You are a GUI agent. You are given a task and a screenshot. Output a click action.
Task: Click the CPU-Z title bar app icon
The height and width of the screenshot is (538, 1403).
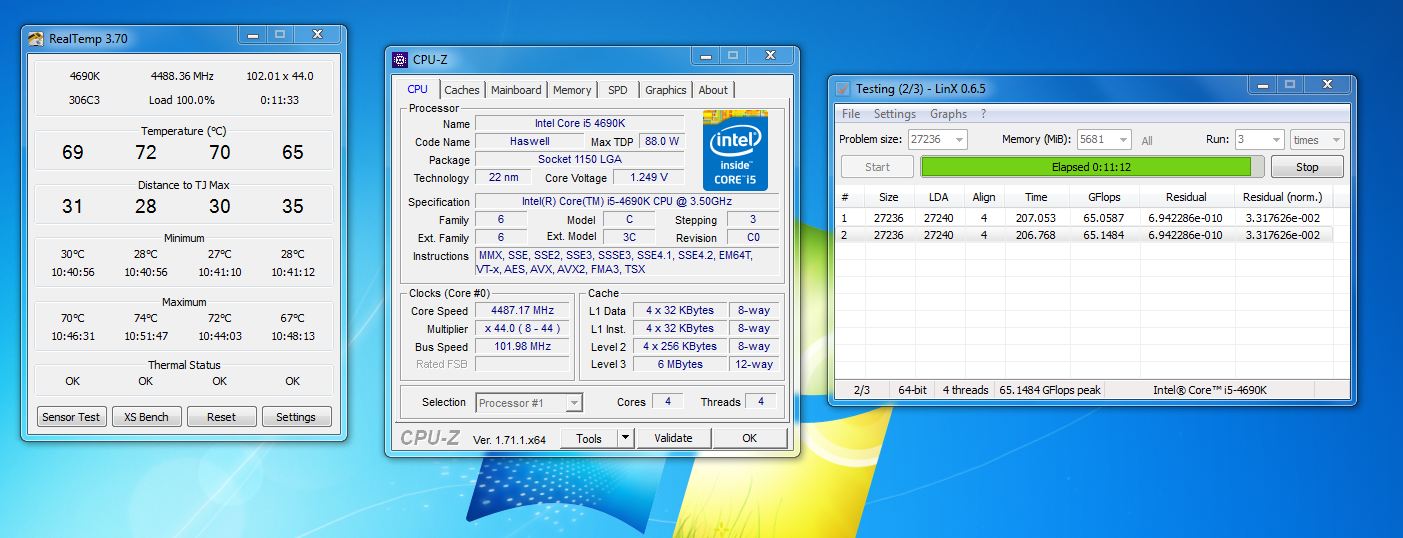point(400,59)
